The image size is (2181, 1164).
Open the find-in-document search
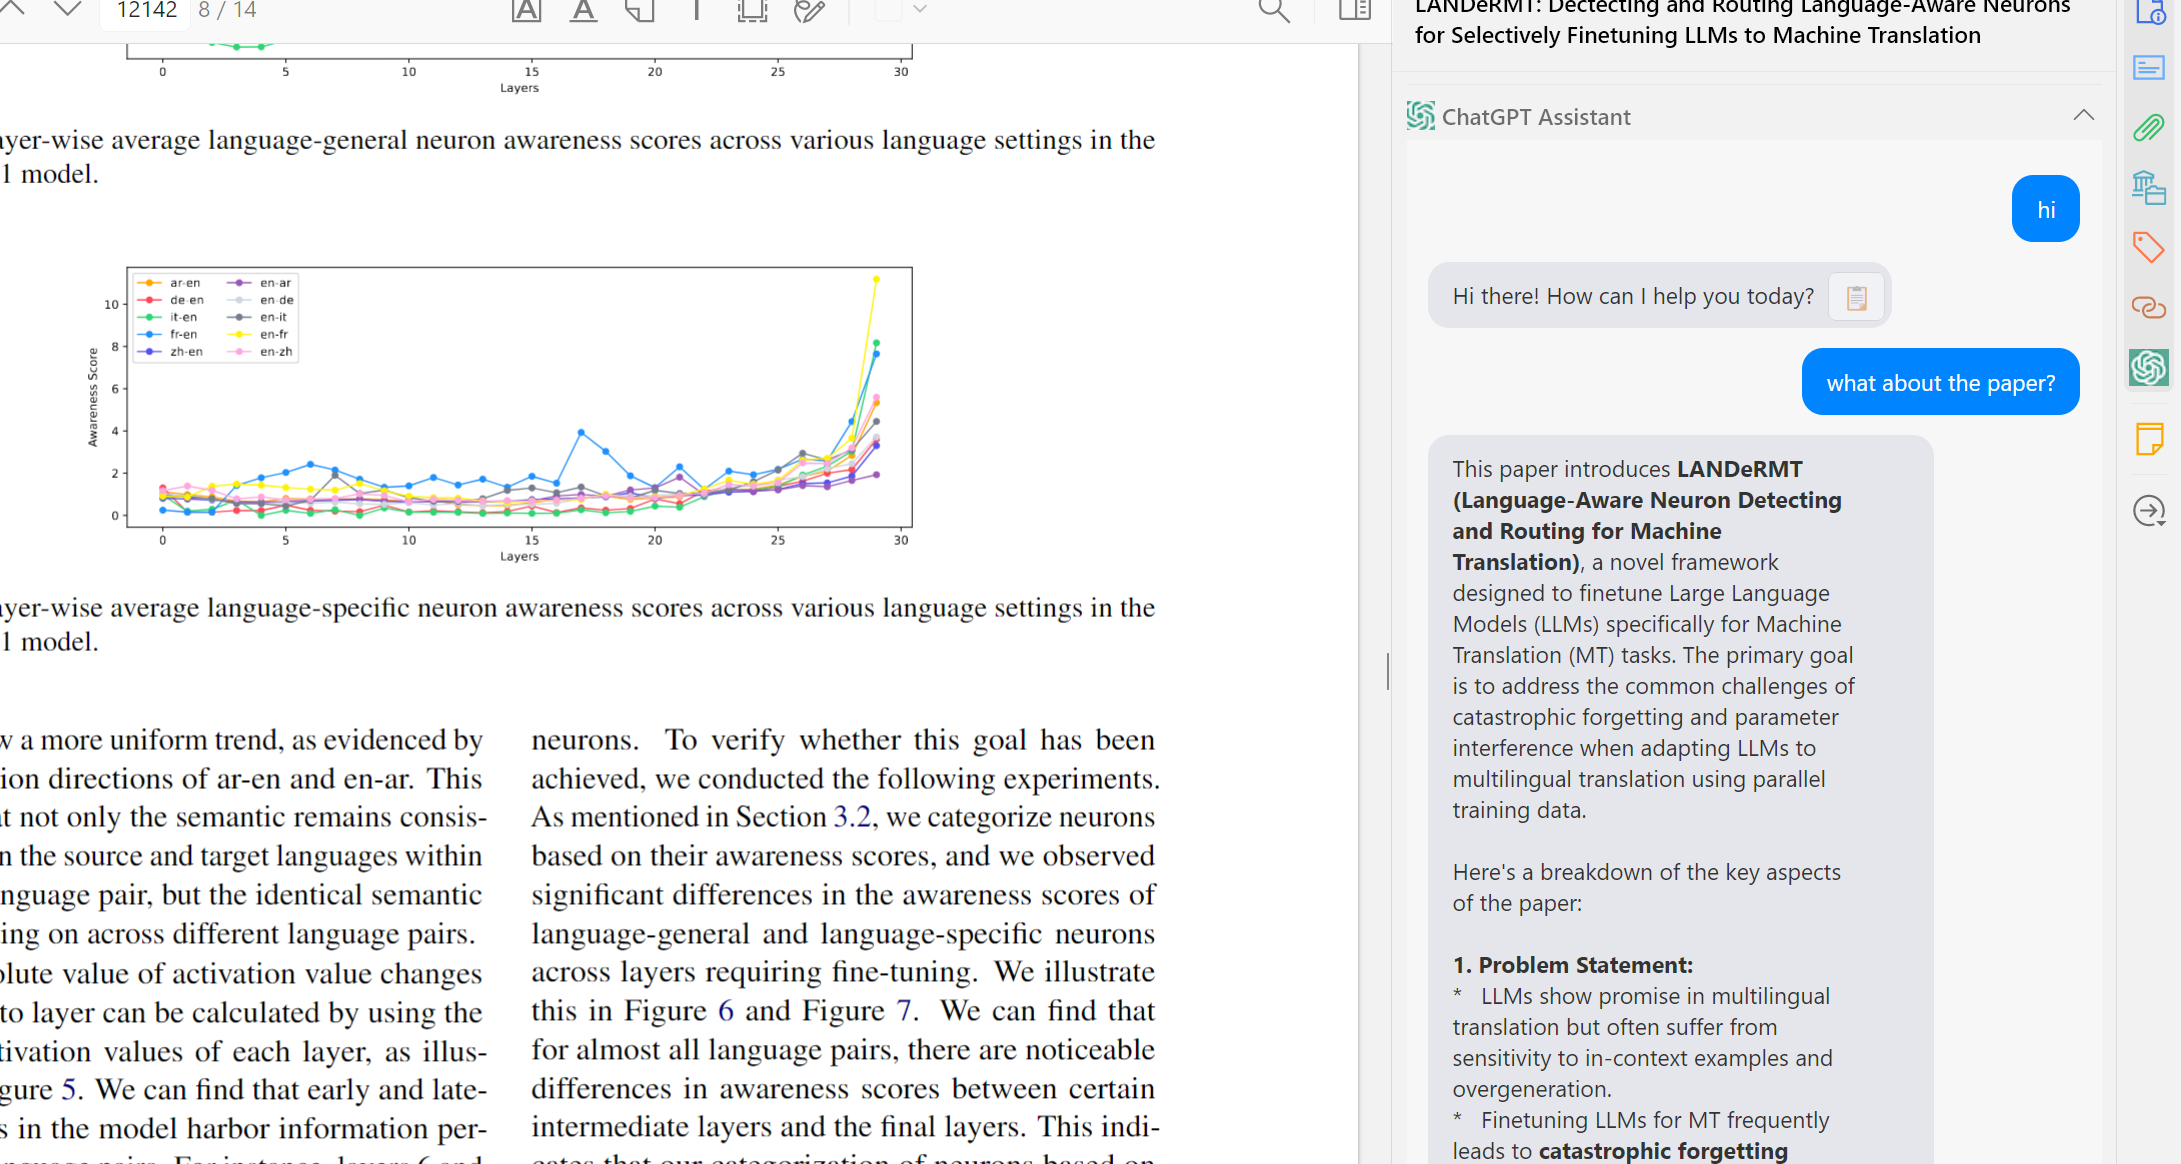coord(1274,10)
